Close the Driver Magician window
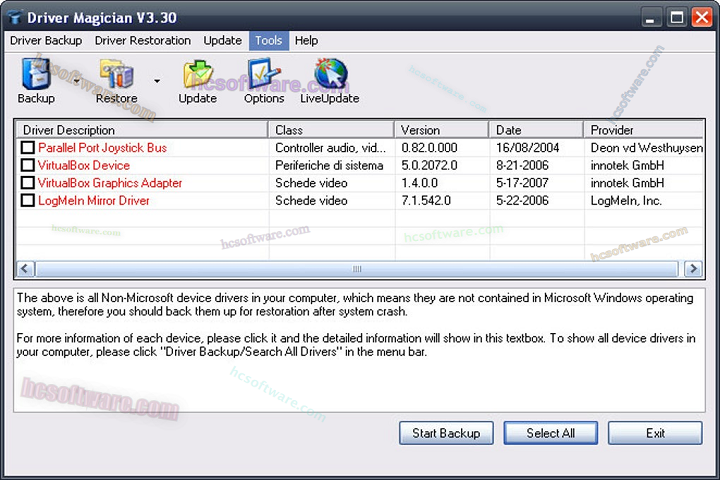The height and width of the screenshot is (480, 720). point(702,18)
